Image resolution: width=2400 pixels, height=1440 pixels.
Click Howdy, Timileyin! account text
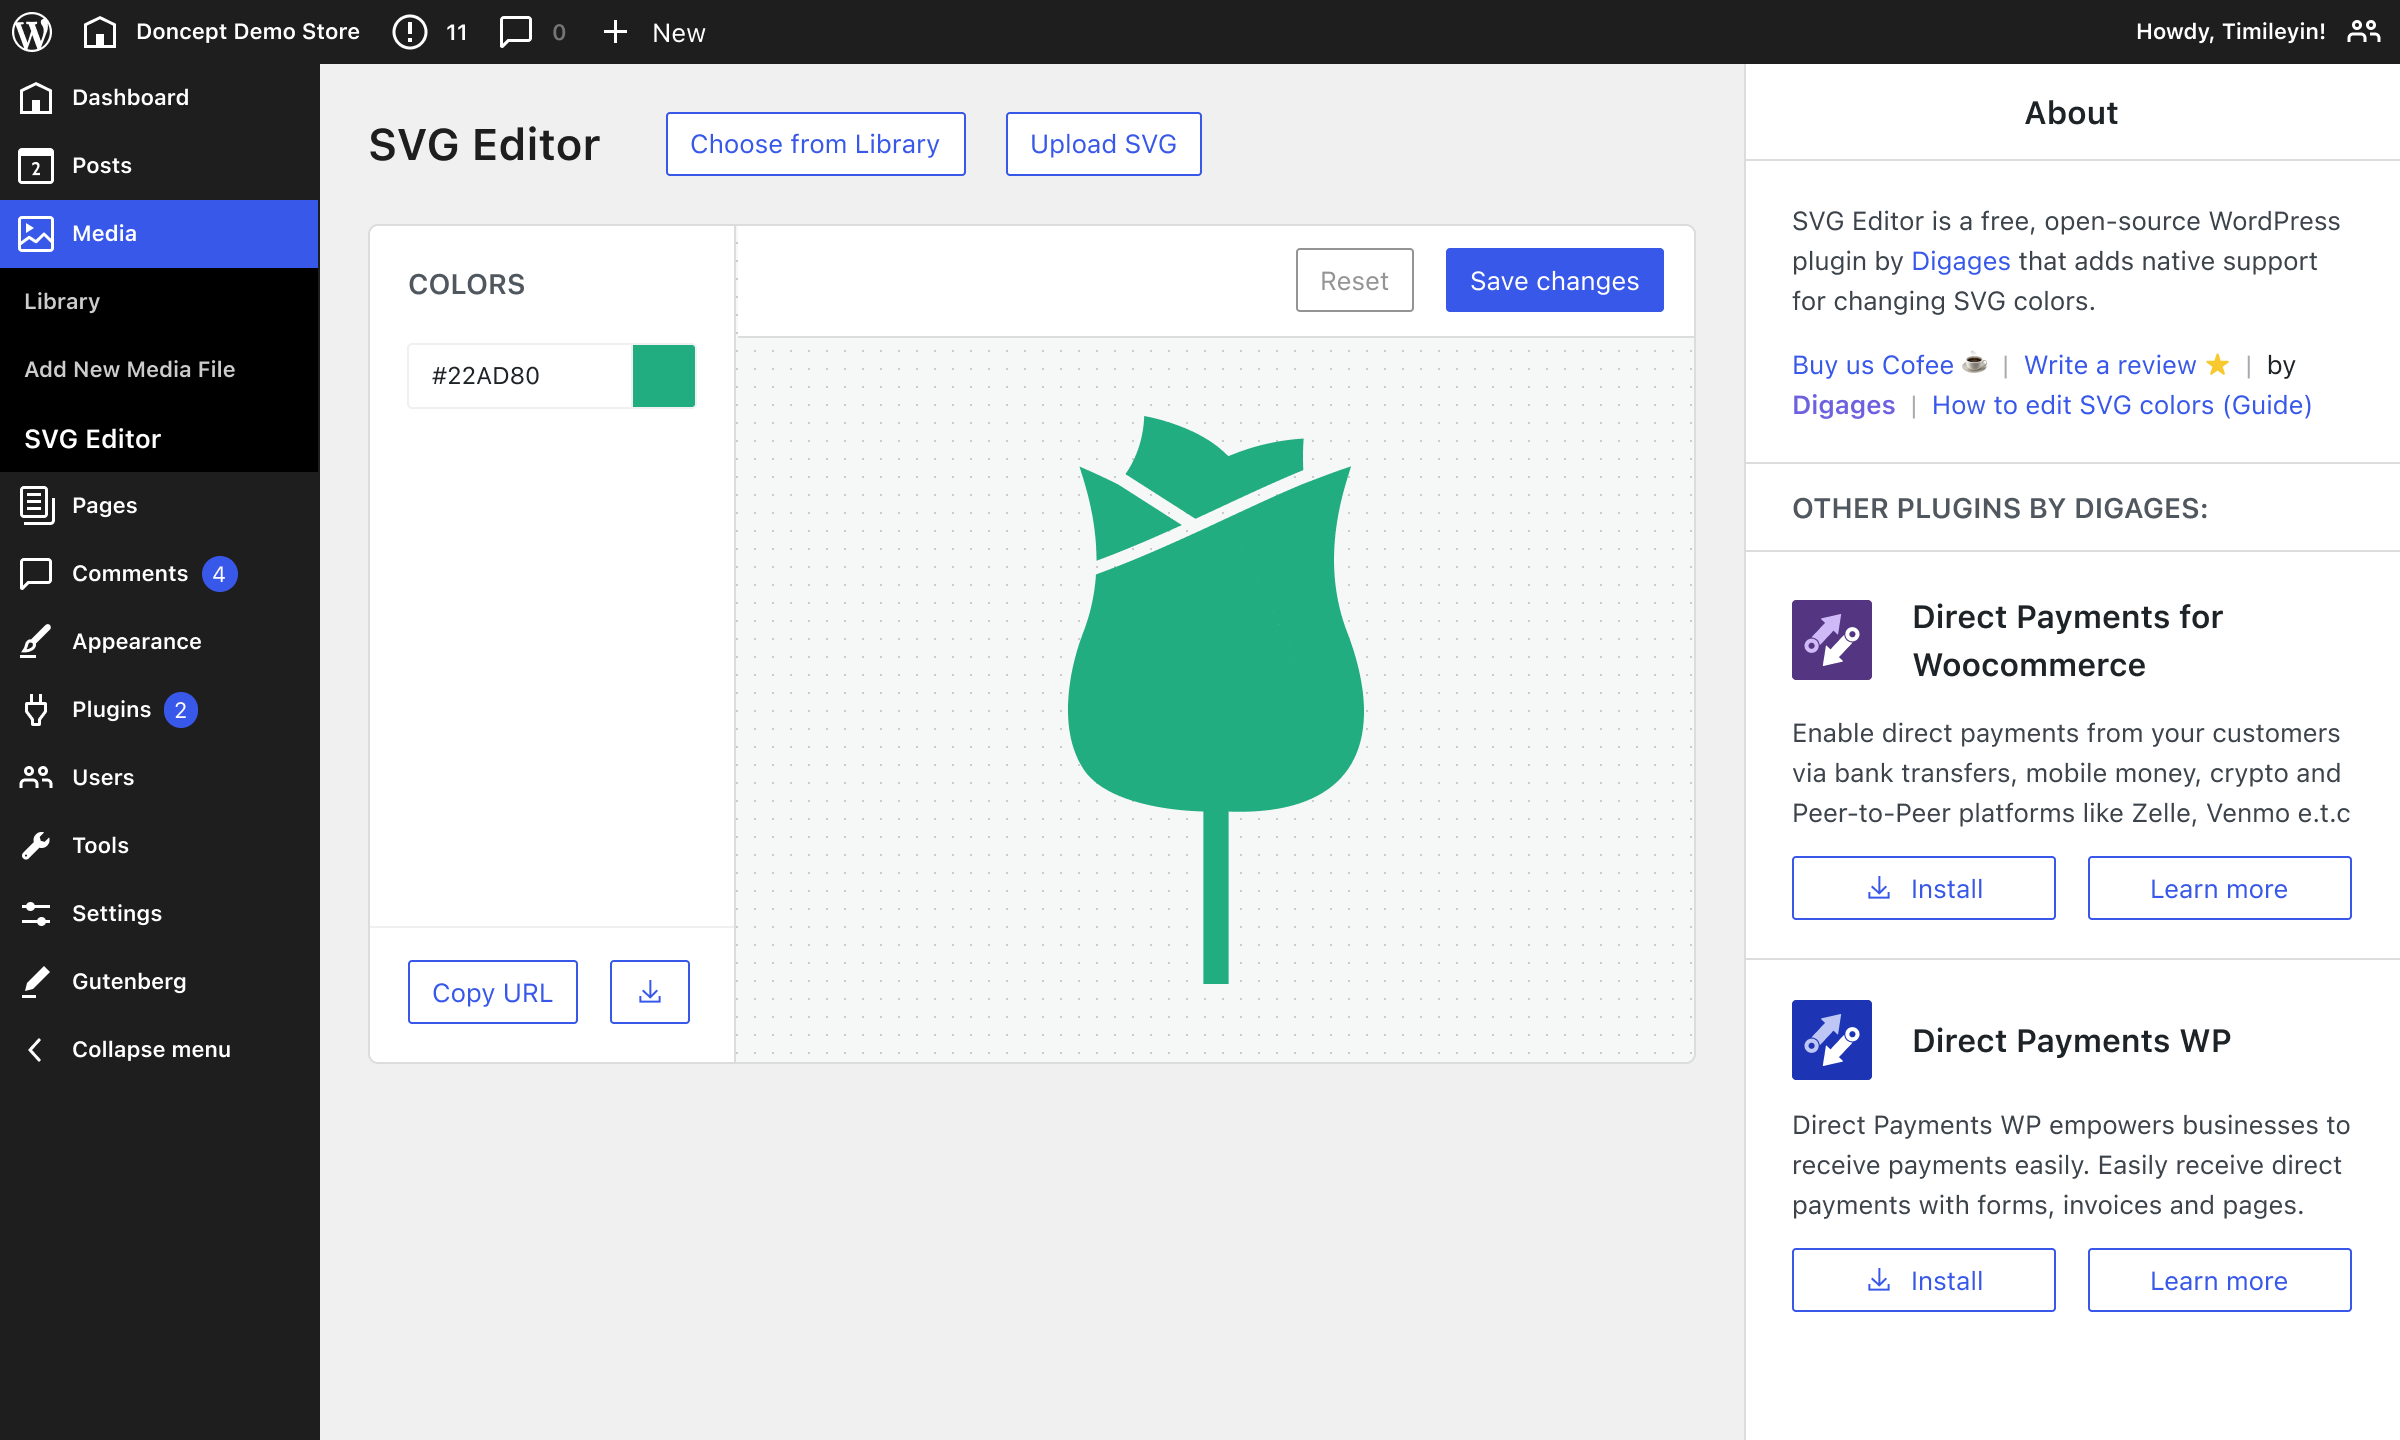tap(2230, 32)
